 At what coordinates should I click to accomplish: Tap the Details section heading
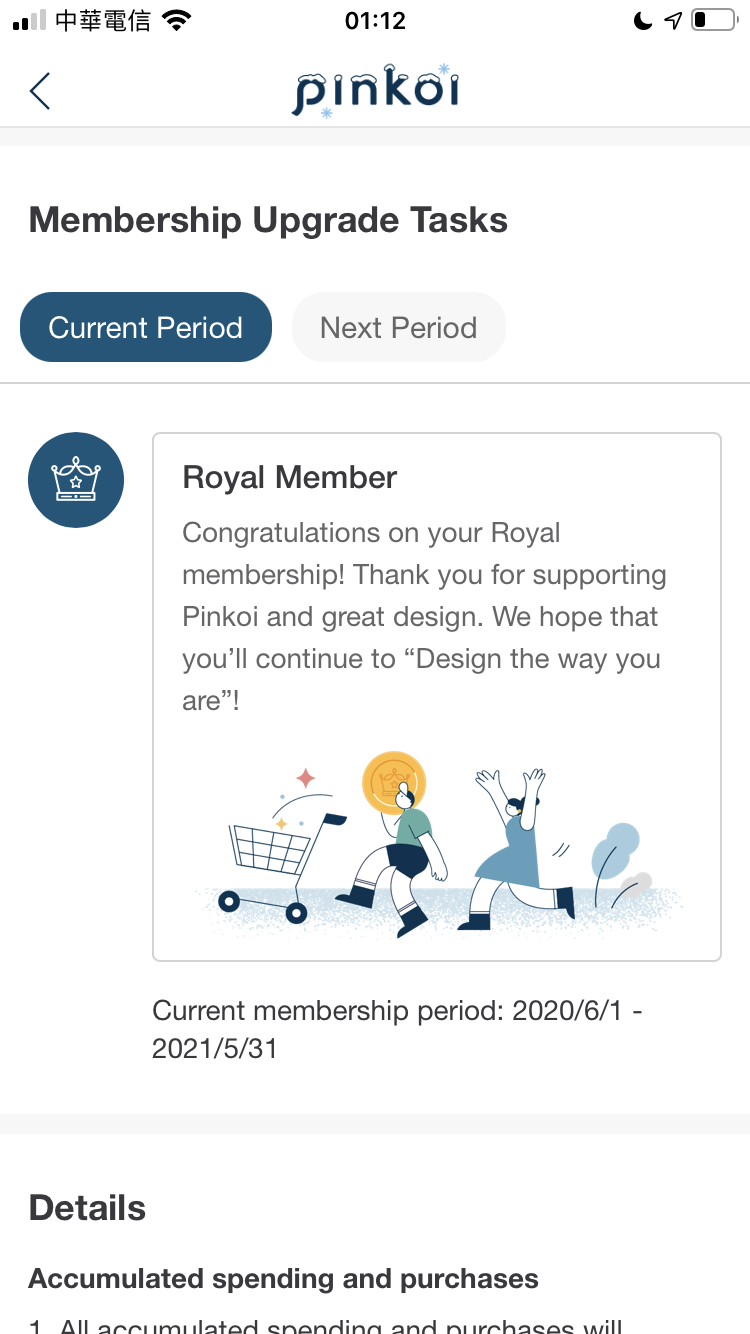pos(87,1208)
